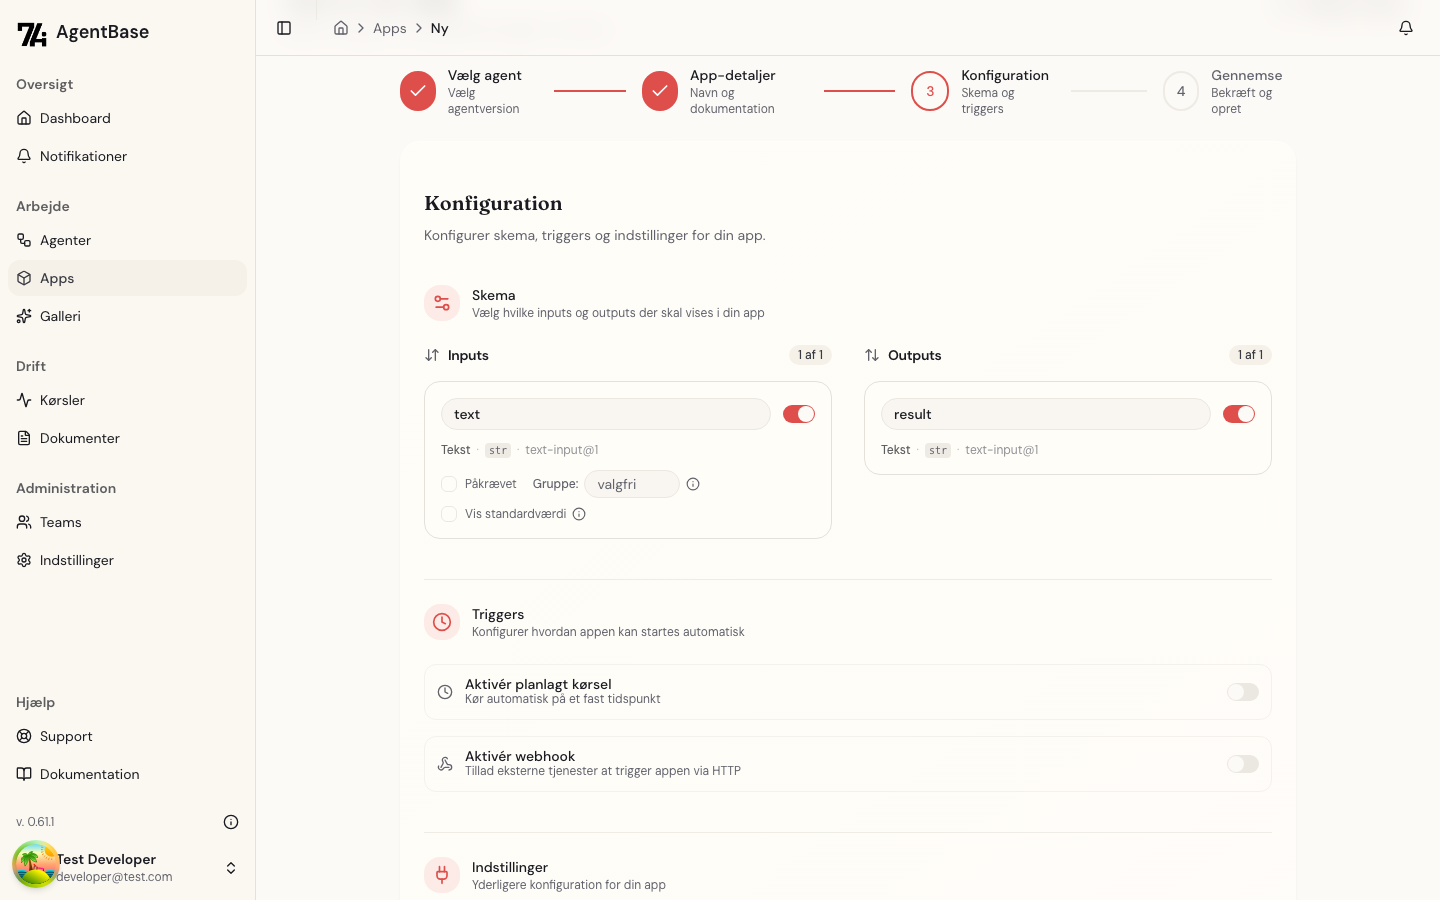Click info icon next to Gruppe field
Viewport: 1440px width, 900px height.
coord(693,484)
